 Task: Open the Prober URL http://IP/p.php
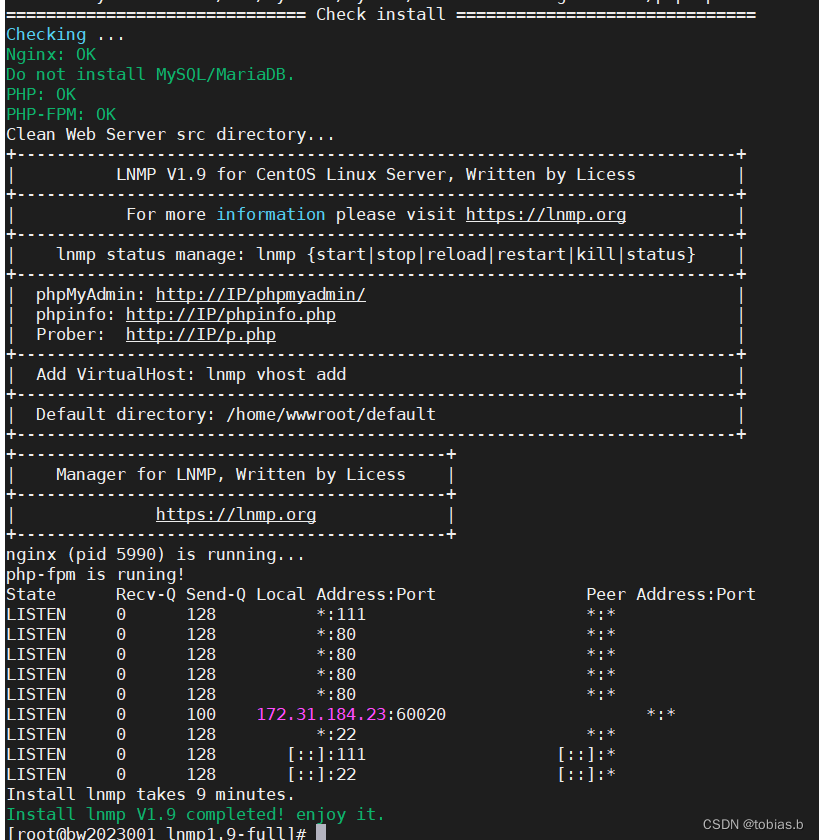pyautogui.click(x=201, y=335)
